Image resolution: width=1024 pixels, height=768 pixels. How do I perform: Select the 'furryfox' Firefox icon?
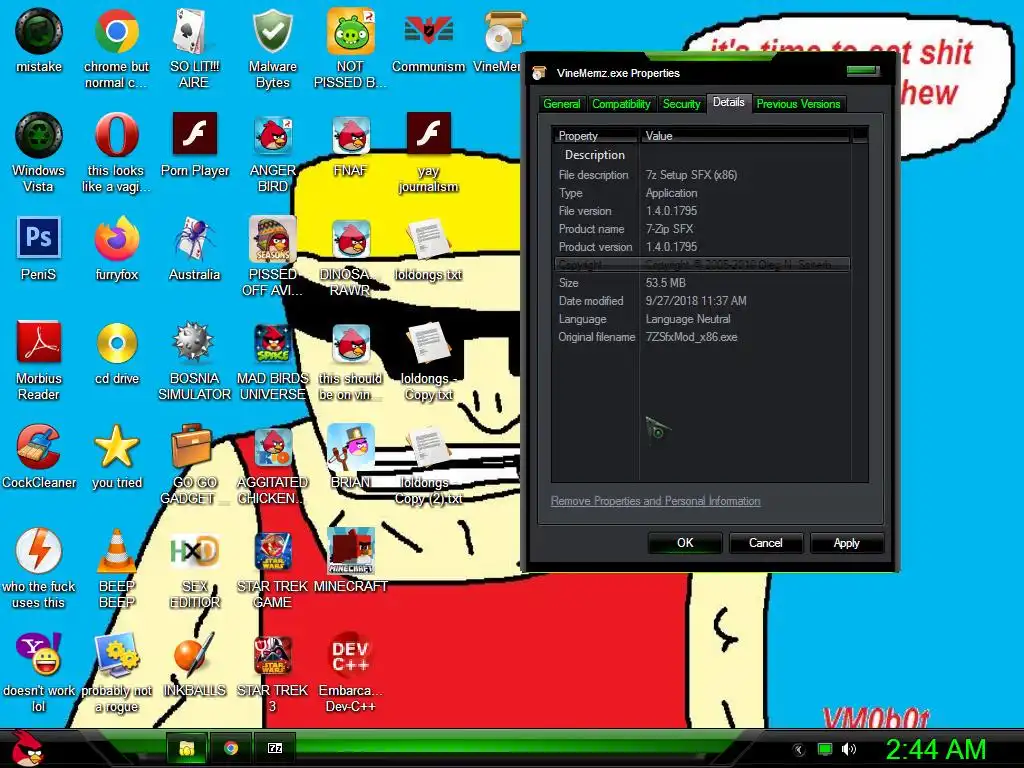[116, 249]
